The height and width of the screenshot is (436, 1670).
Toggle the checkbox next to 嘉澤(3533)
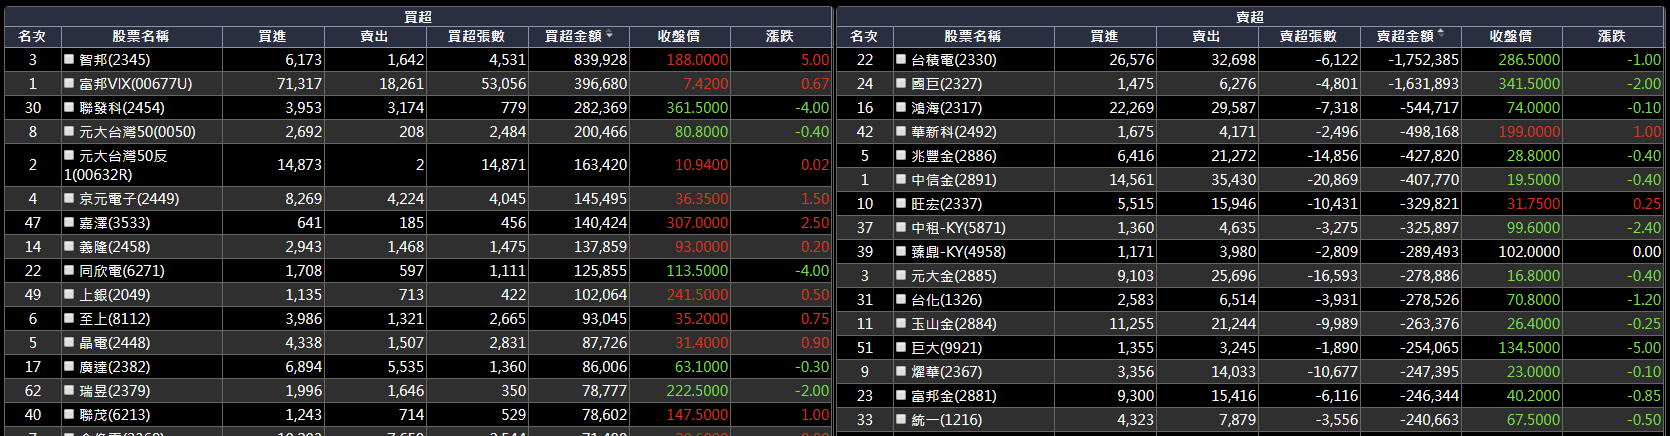[x=69, y=222]
